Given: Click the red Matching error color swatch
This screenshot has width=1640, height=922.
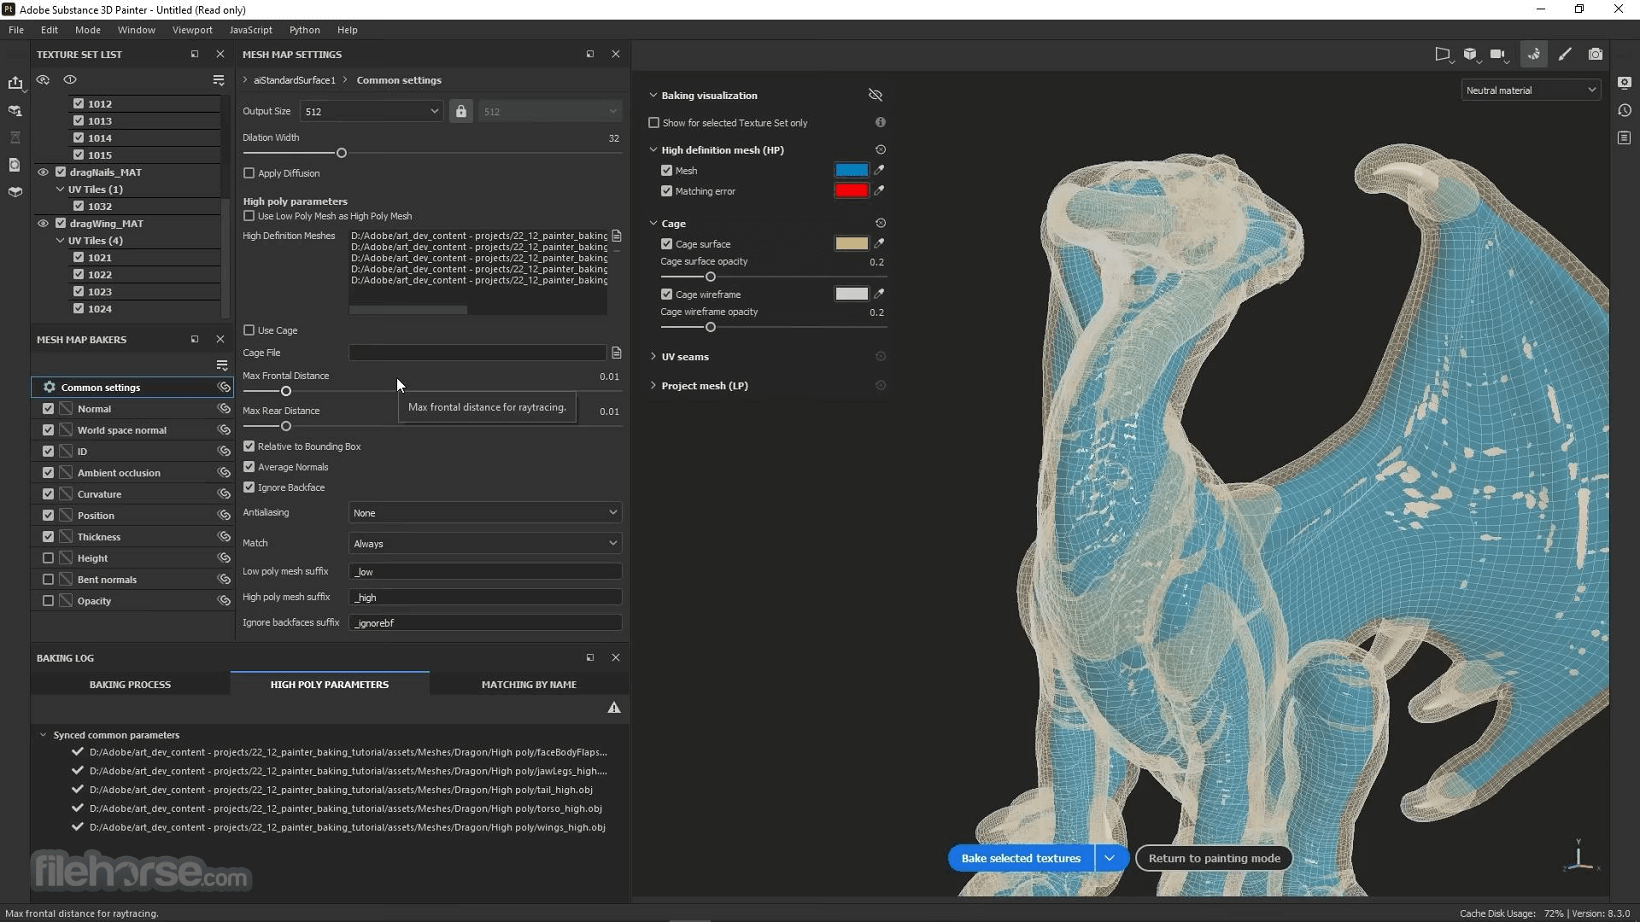Looking at the screenshot, I should pos(851,190).
